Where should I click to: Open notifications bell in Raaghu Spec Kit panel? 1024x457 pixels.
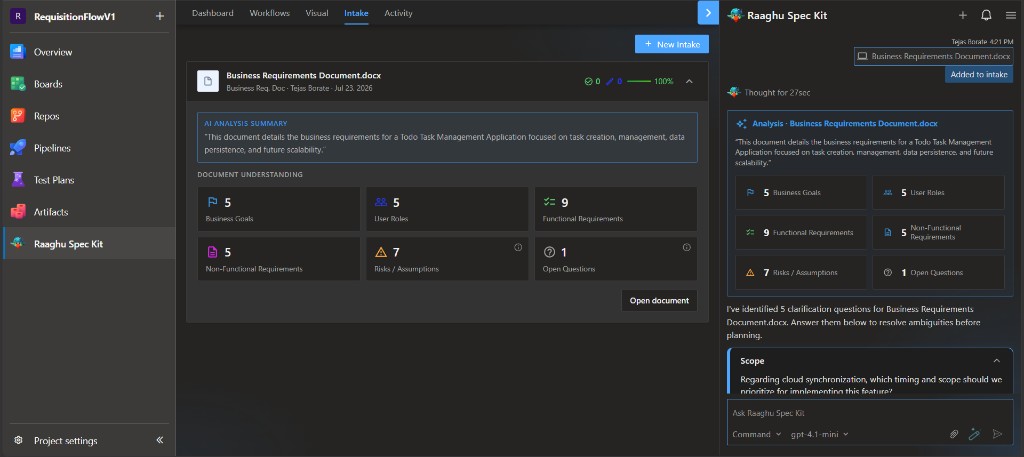986,15
